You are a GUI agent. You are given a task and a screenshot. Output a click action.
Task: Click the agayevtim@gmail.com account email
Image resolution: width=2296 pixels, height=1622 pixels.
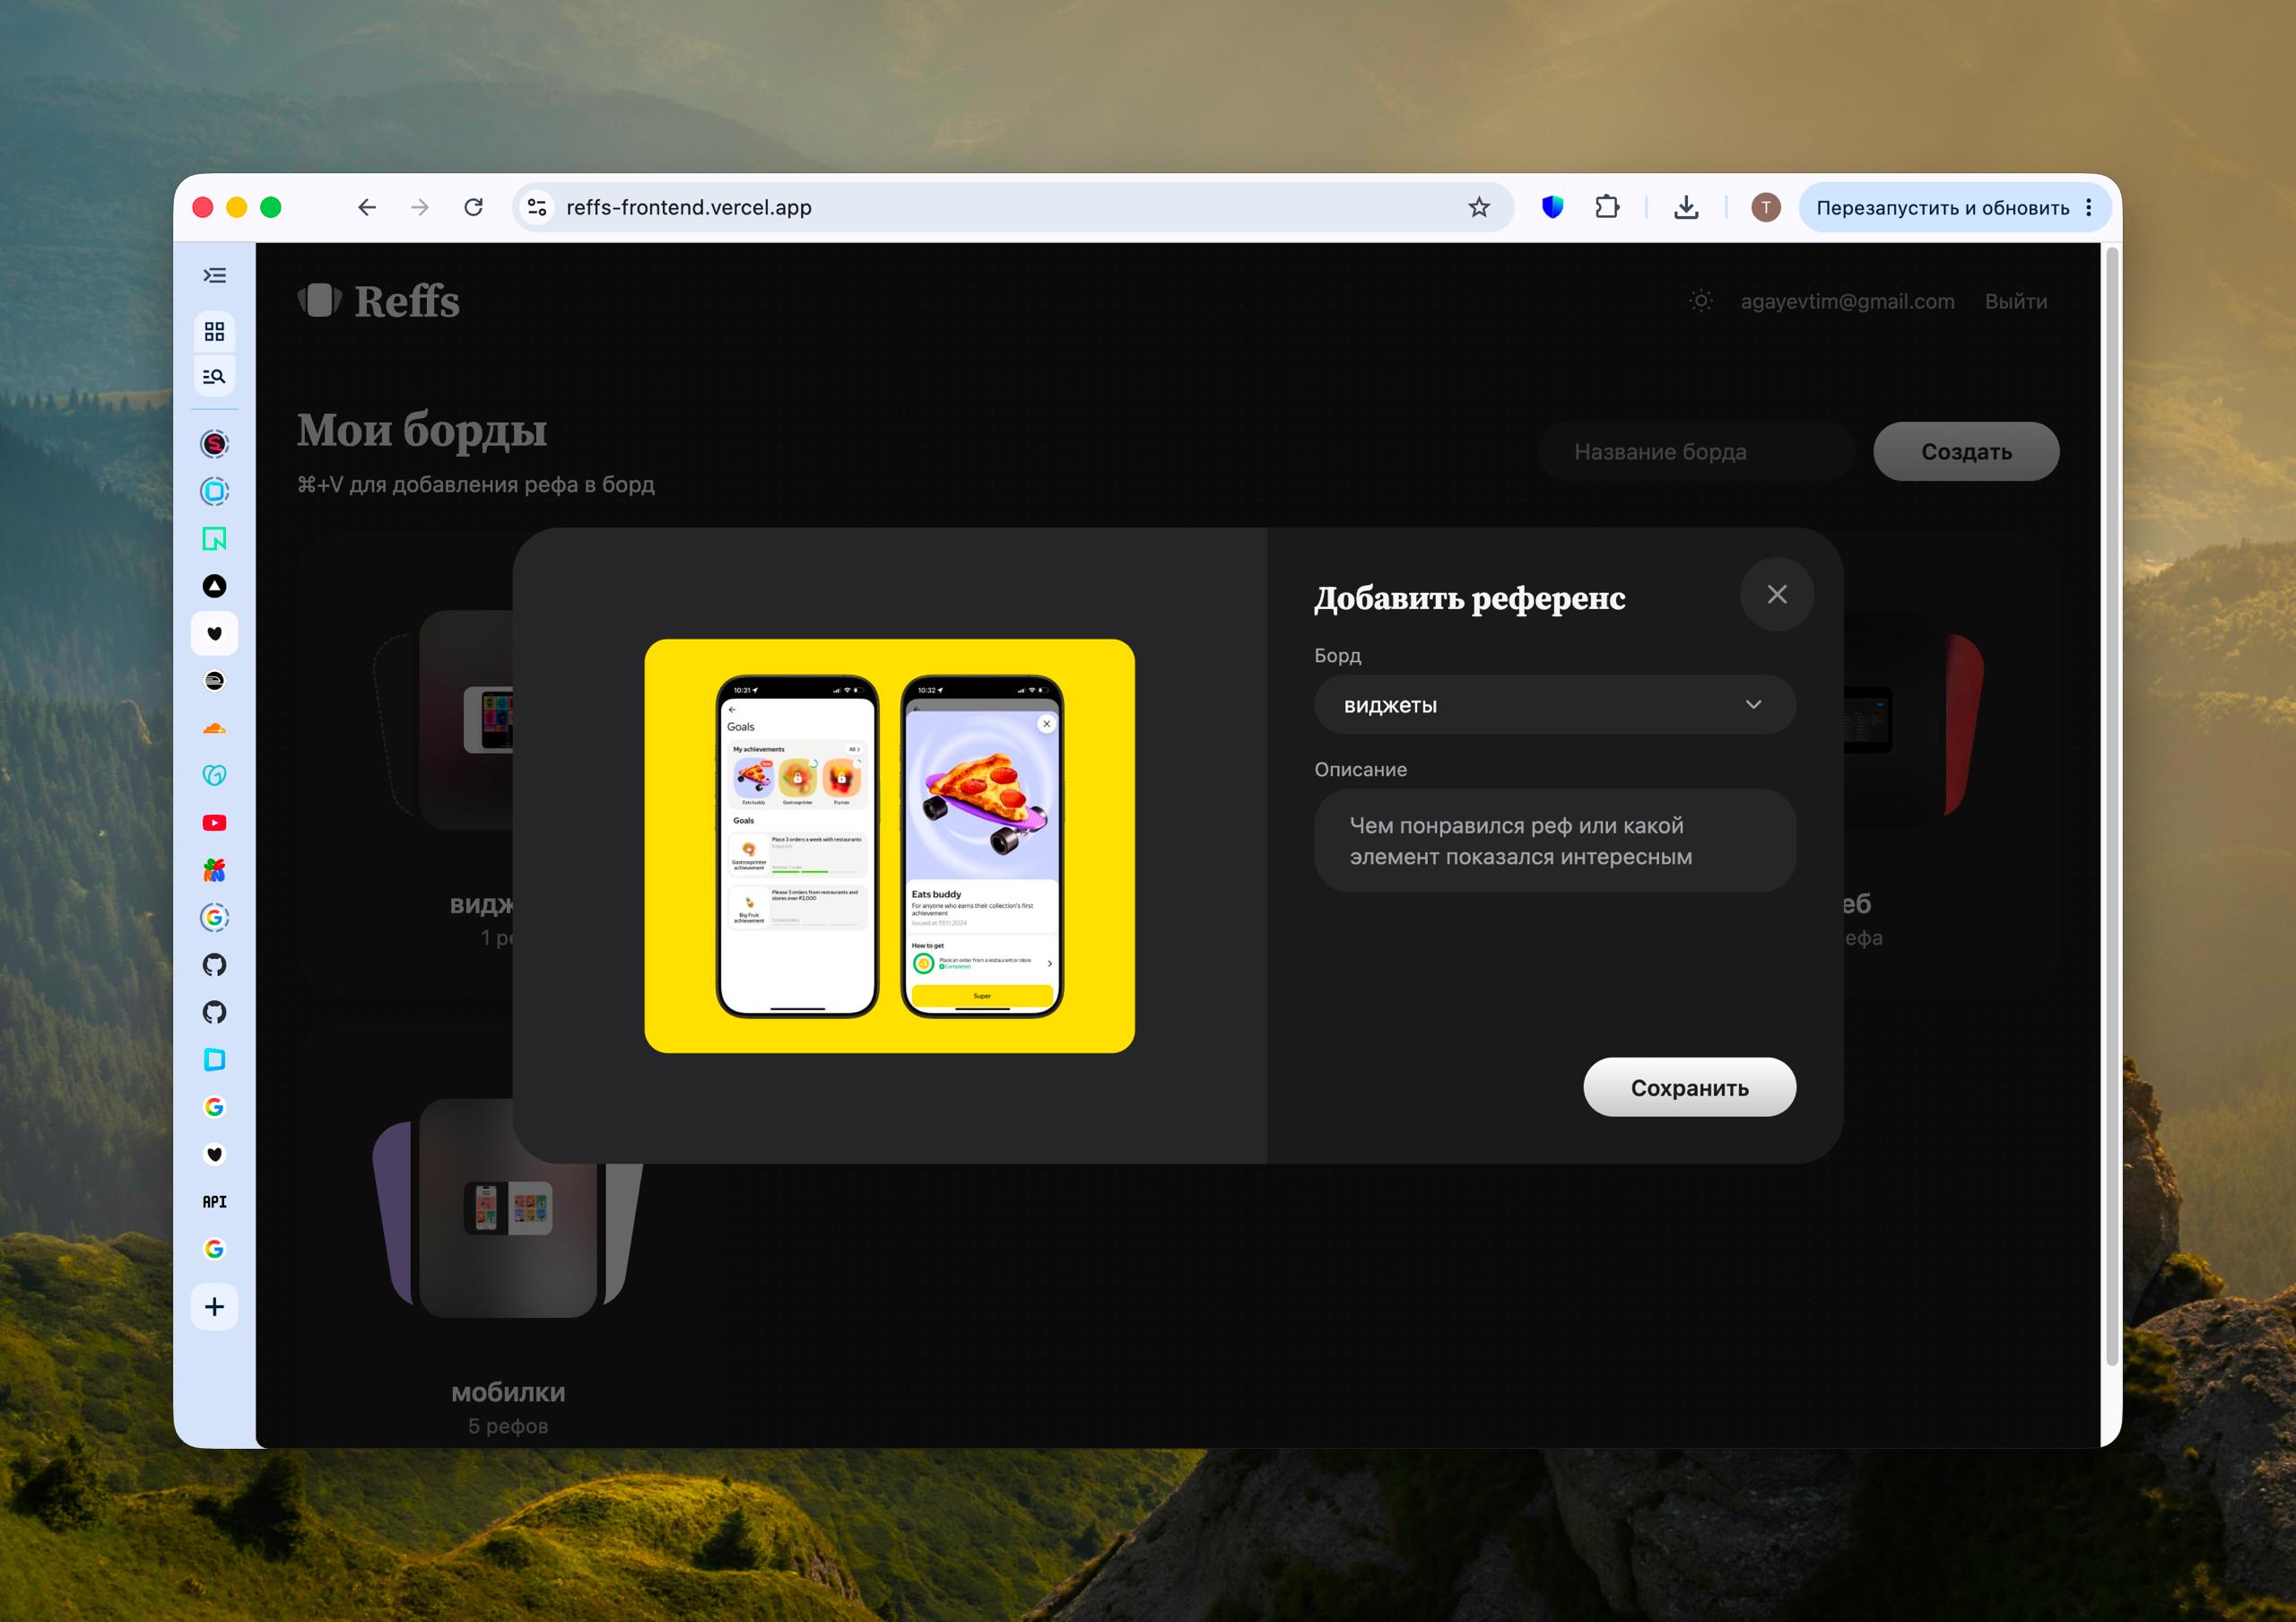point(1847,301)
